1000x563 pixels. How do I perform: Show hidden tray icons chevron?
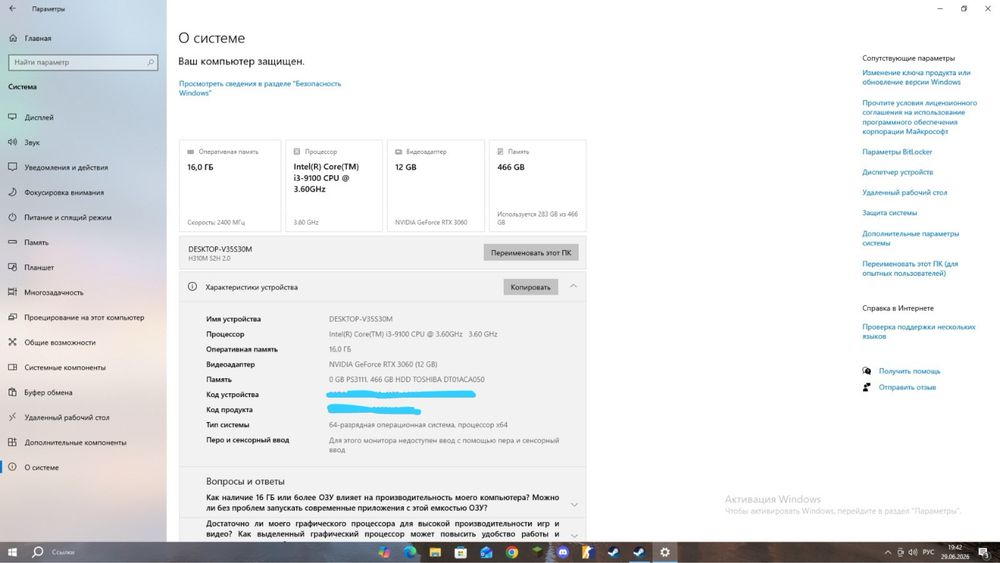(x=887, y=552)
